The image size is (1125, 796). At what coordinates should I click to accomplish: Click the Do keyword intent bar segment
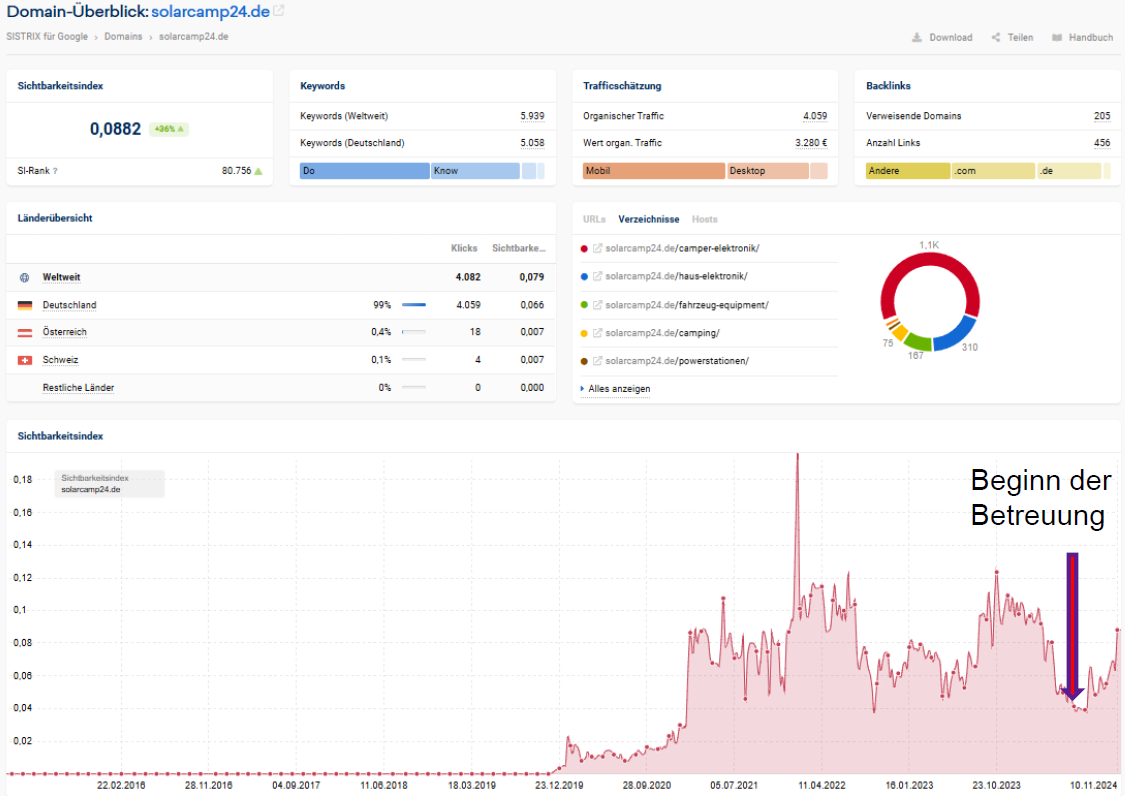pyautogui.click(x=364, y=171)
